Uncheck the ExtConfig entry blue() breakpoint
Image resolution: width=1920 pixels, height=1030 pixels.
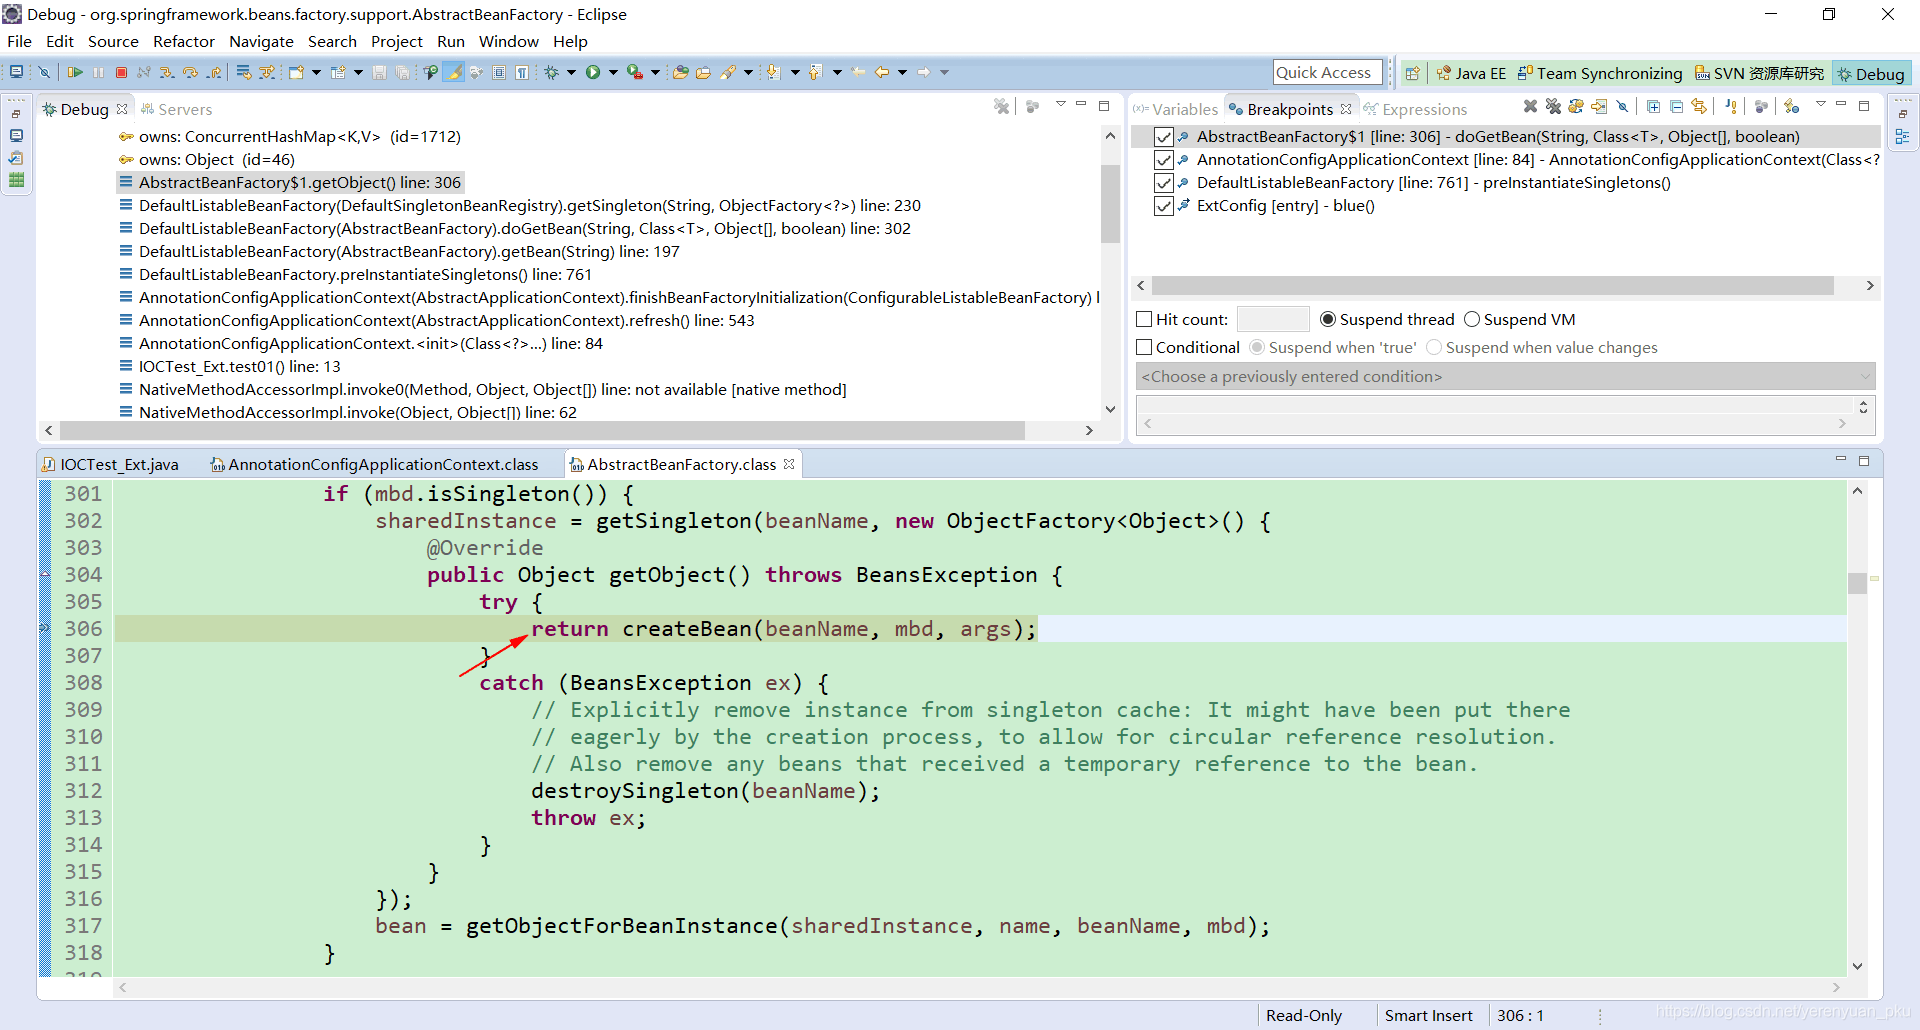pos(1163,206)
